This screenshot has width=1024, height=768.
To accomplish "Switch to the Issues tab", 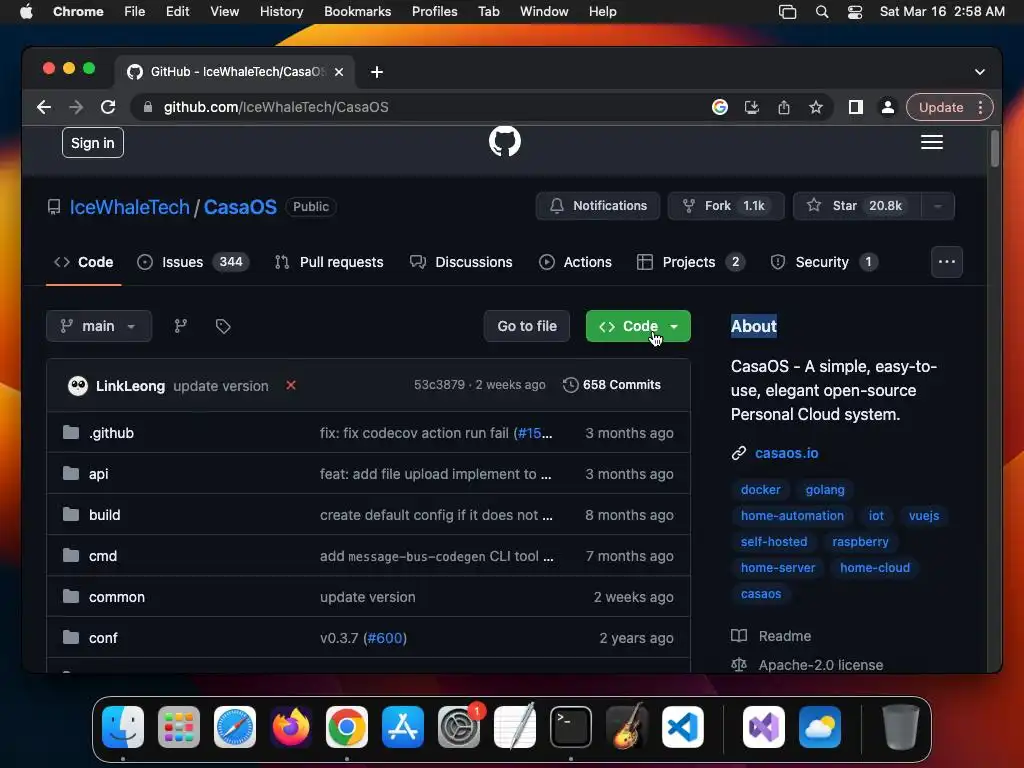I will 193,262.
